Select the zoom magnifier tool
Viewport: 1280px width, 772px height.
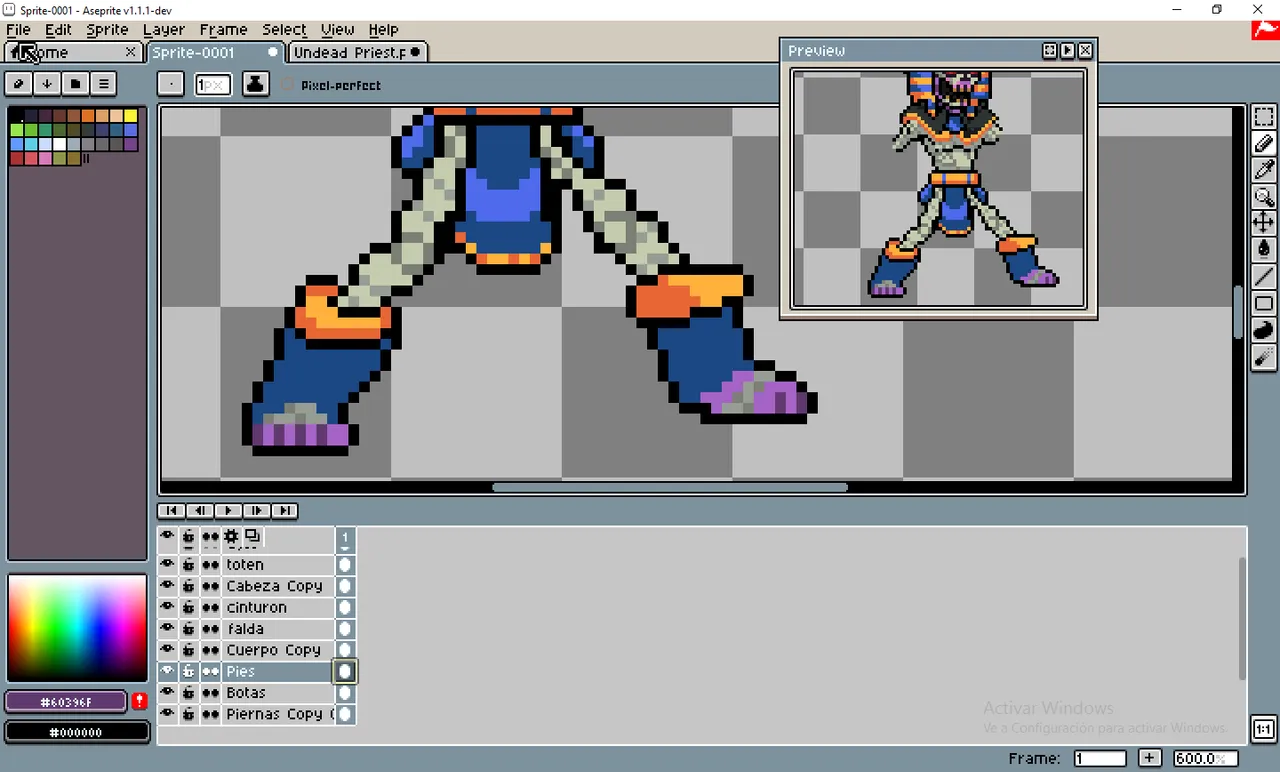tap(1264, 197)
